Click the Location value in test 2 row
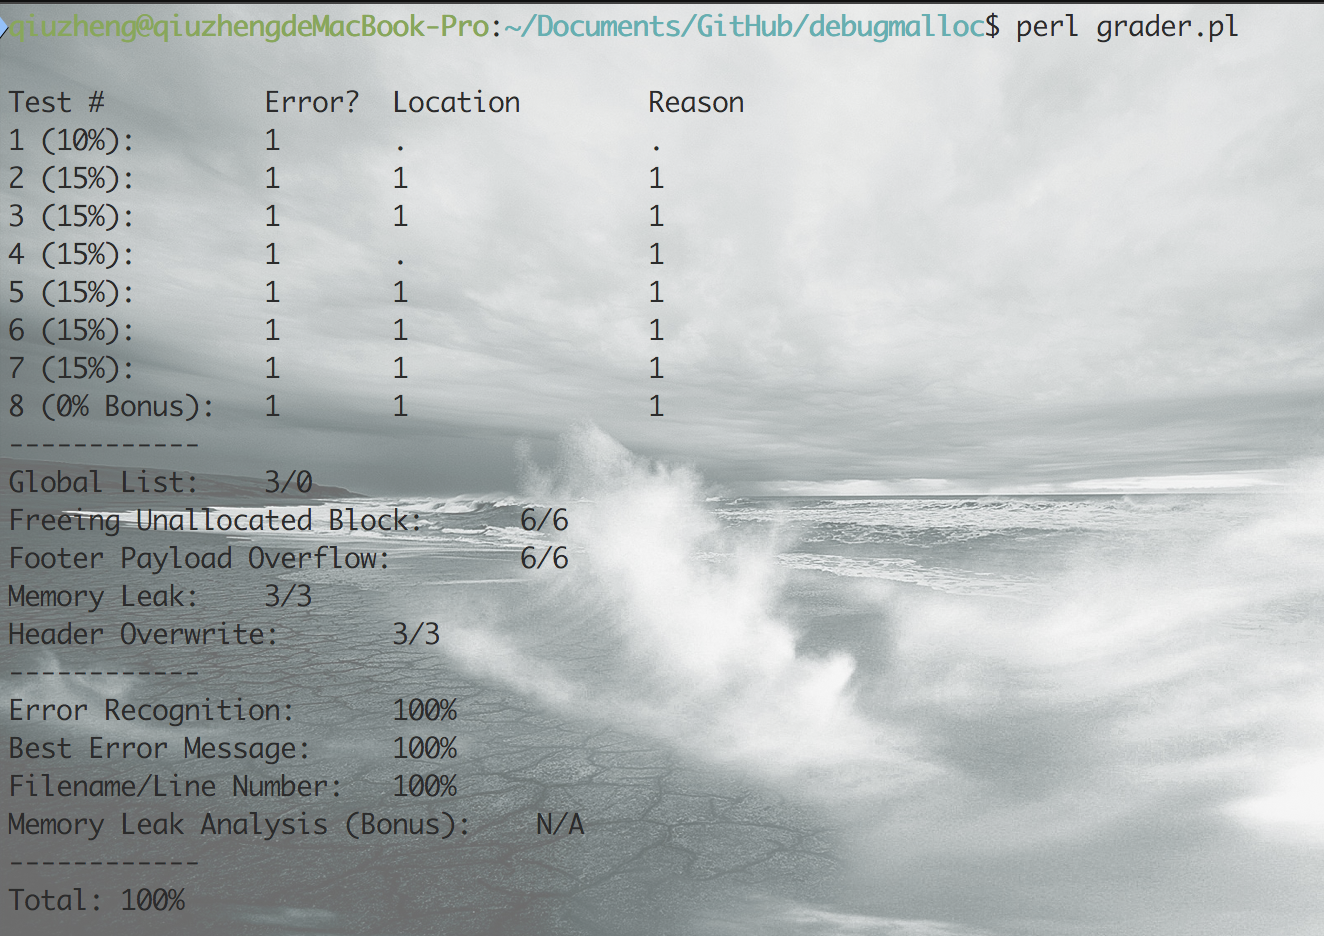 [400, 178]
